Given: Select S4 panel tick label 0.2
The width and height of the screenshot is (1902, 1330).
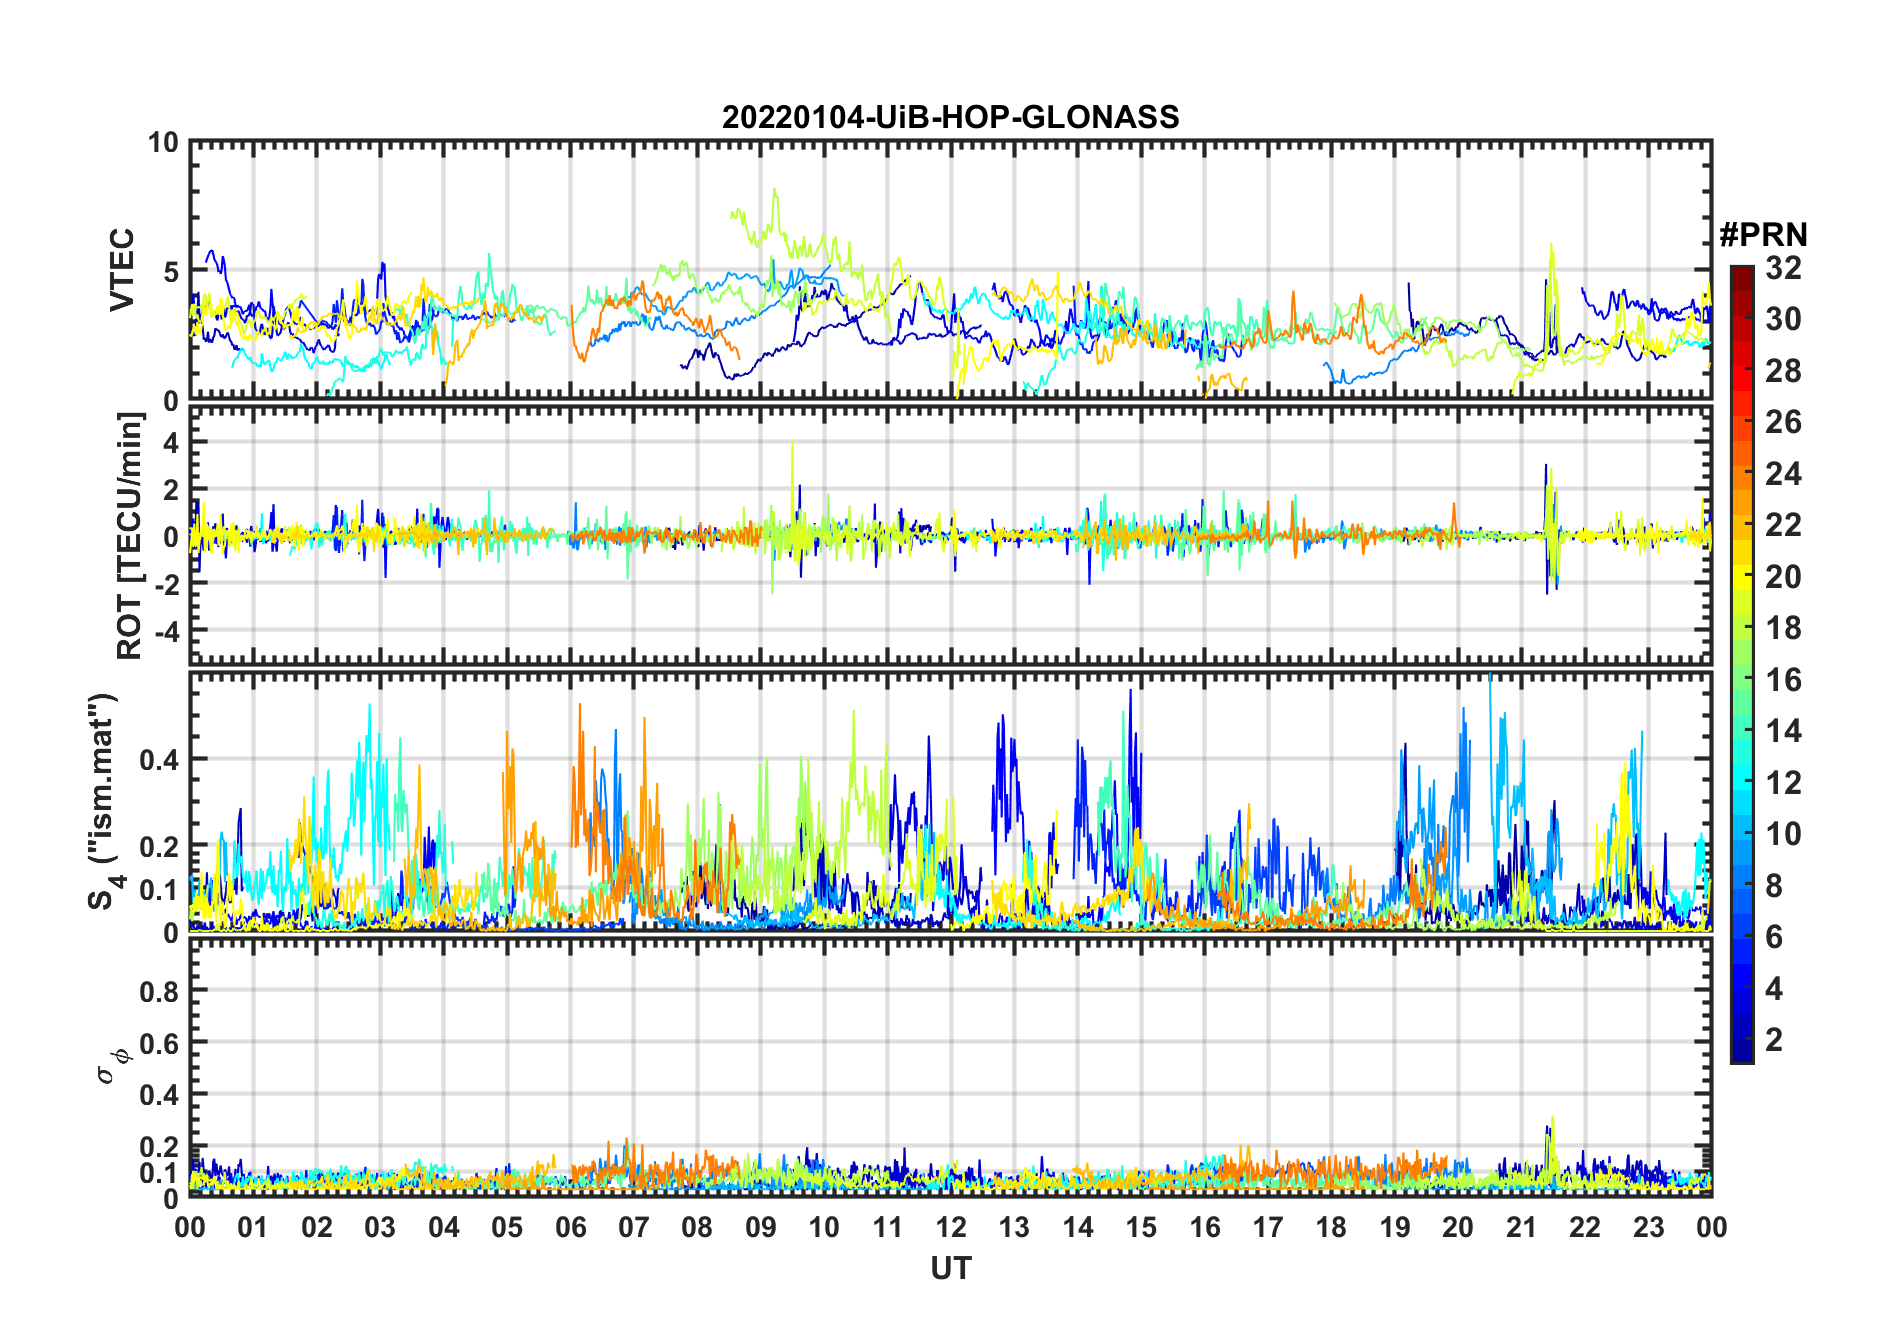Looking at the screenshot, I should coord(160,847).
